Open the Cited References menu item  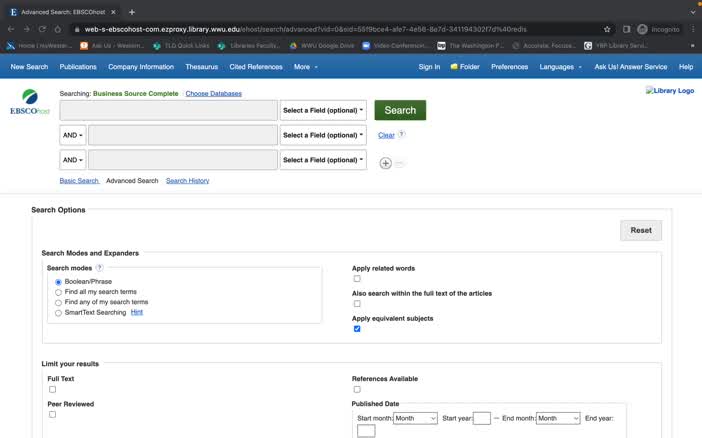pyautogui.click(x=256, y=67)
